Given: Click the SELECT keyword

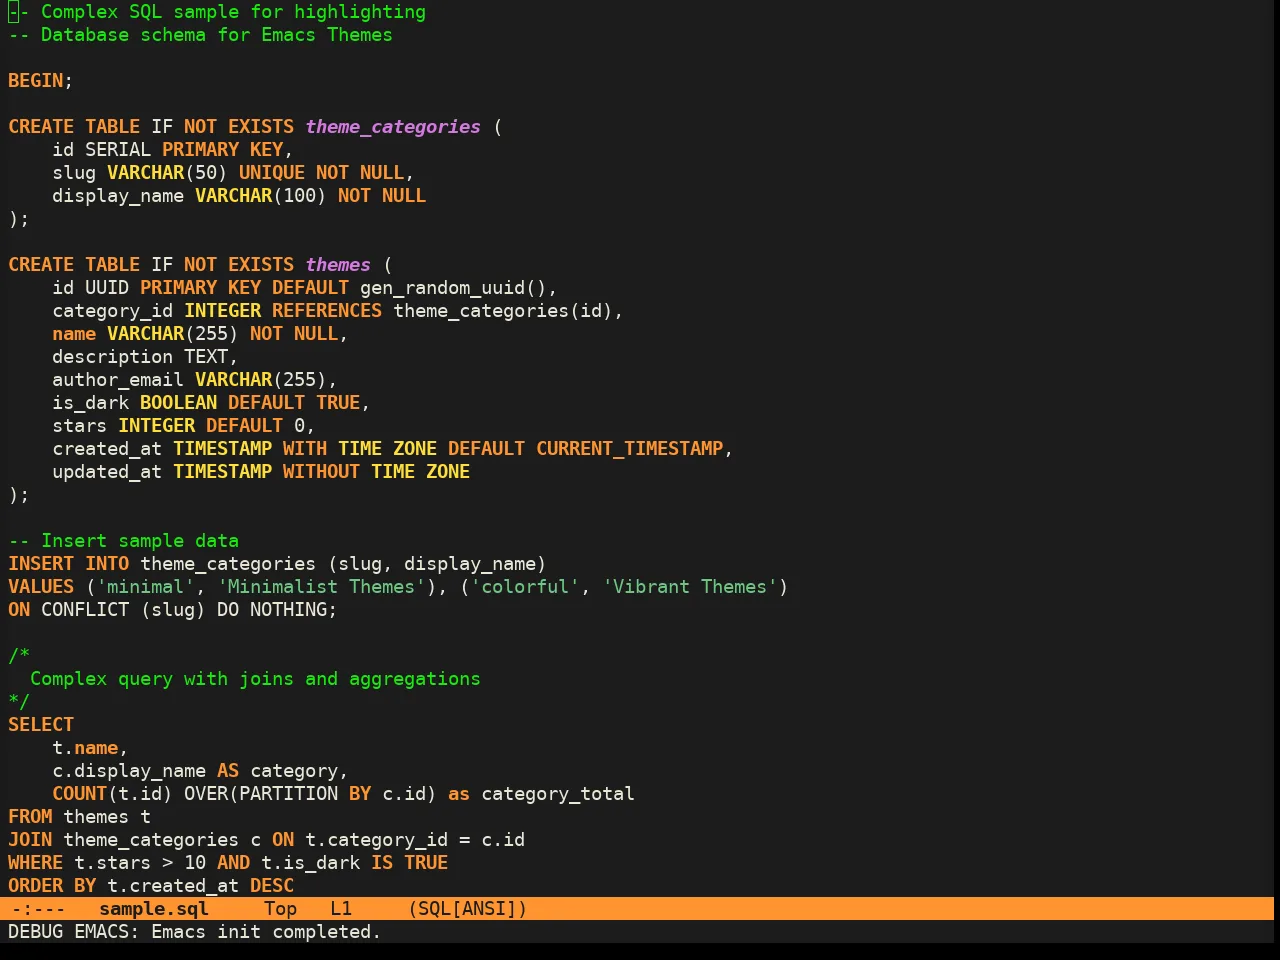Looking at the screenshot, I should [41, 725].
